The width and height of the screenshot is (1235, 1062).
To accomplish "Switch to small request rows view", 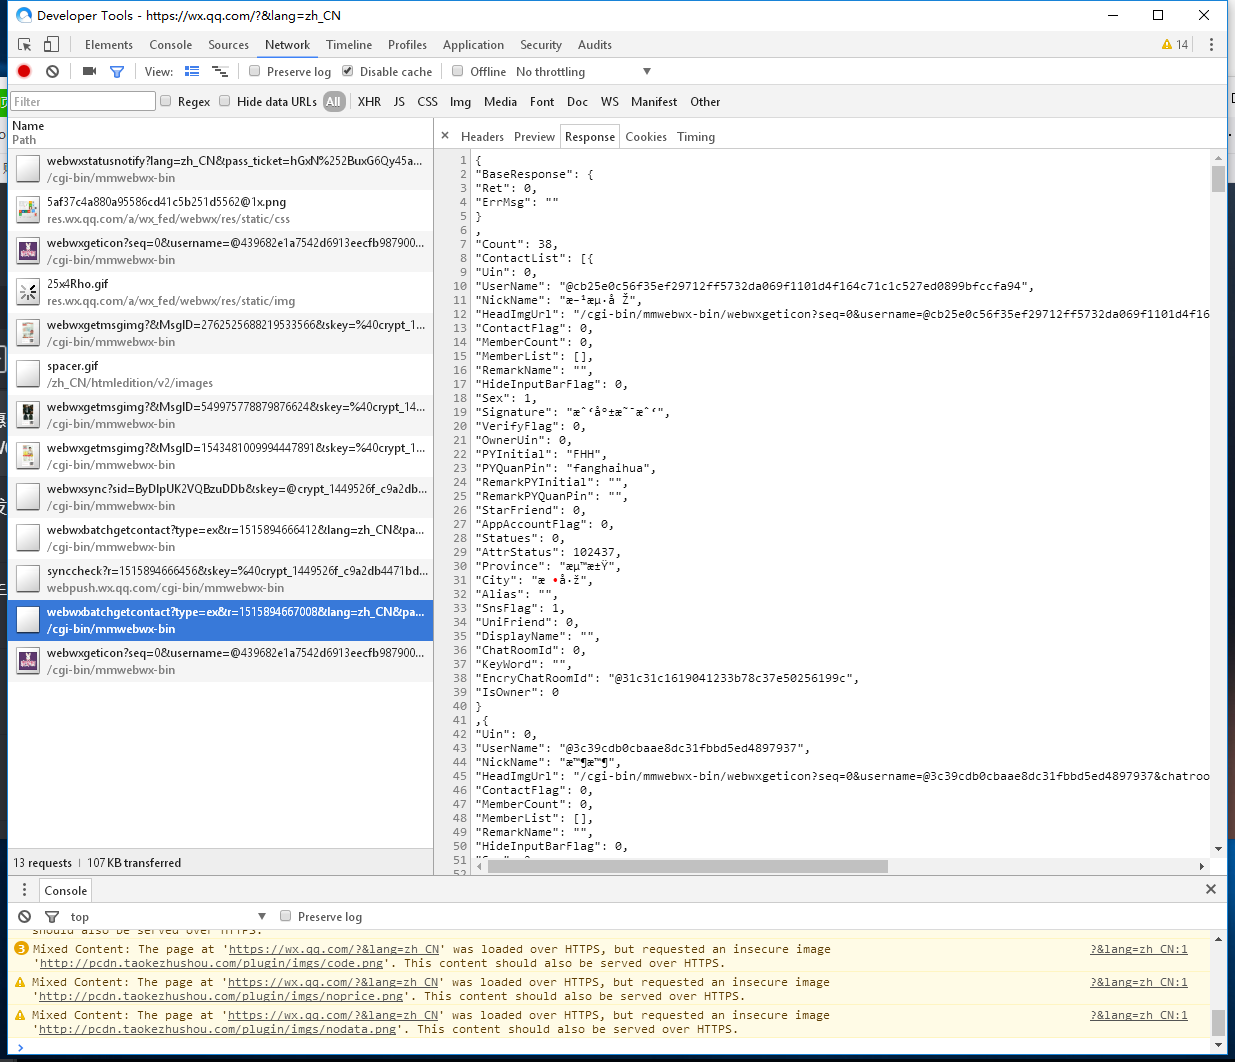I will pos(220,71).
